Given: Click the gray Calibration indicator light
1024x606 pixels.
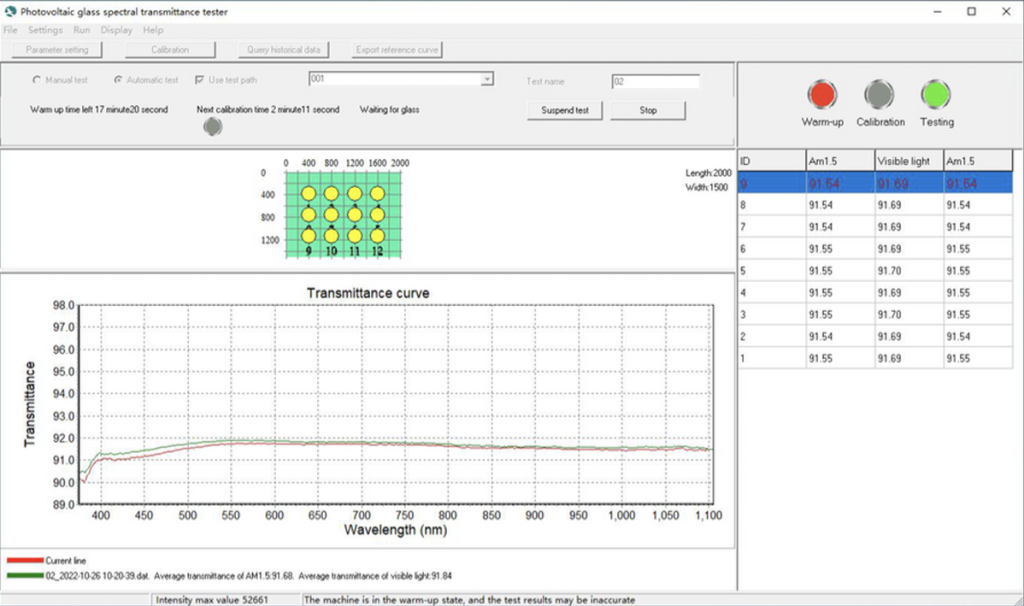Looking at the screenshot, I should (x=879, y=95).
